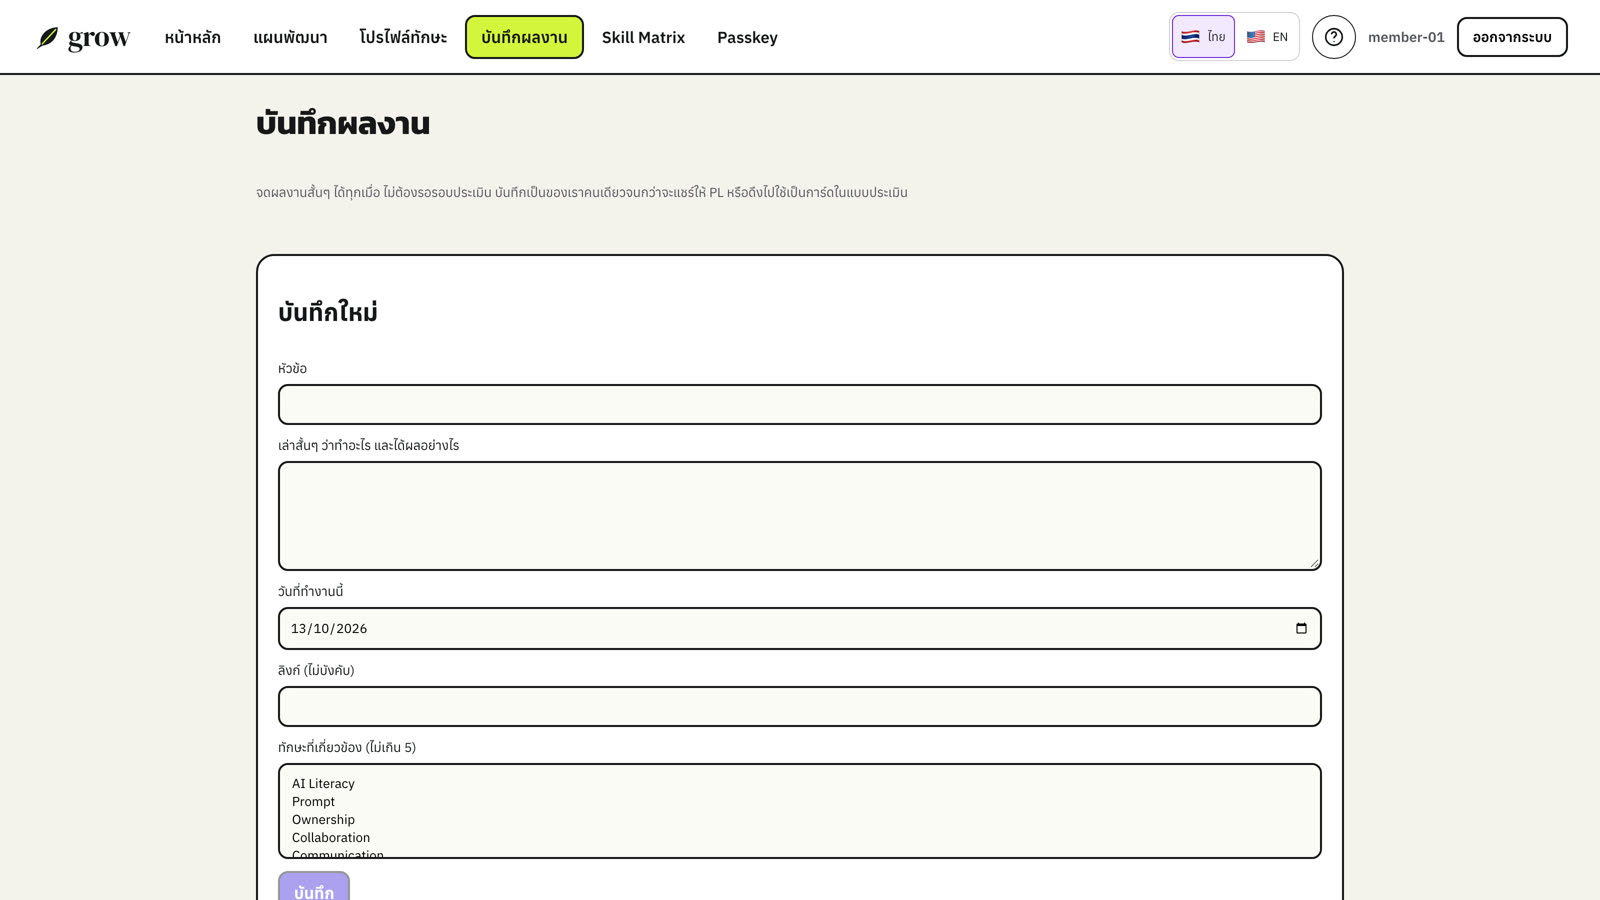
Task: Open โปรไฟล์ทักษะ page
Action: [403, 37]
